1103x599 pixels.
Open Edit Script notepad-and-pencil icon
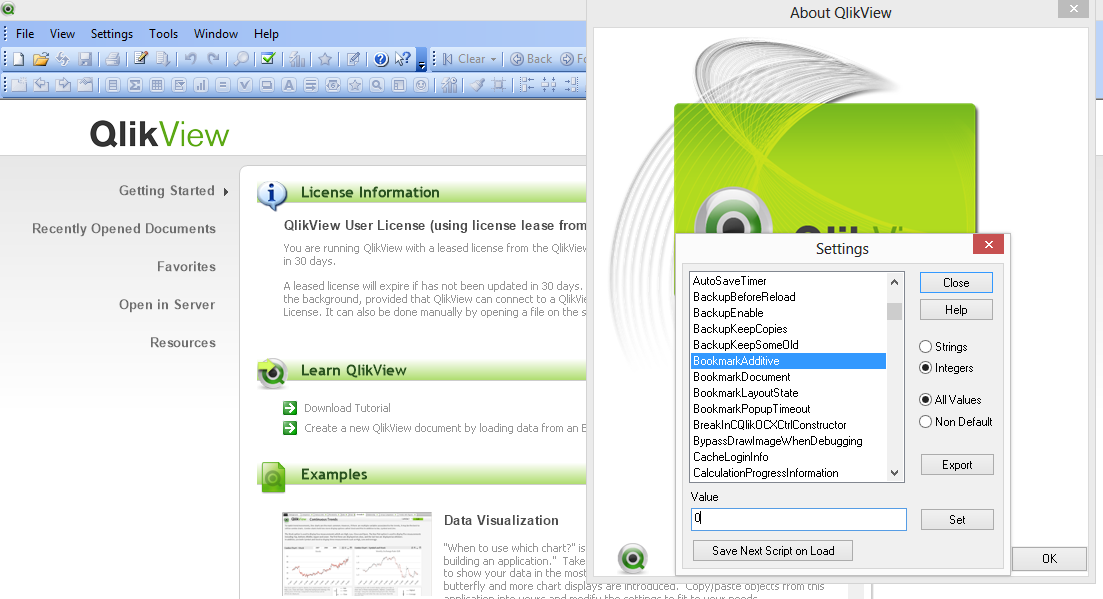(141, 59)
